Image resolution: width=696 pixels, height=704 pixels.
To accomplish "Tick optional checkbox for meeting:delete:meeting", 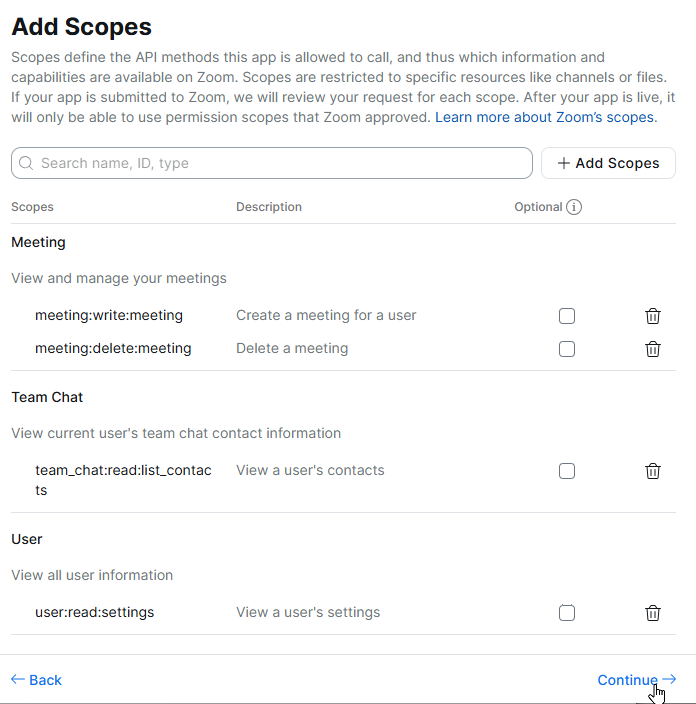I will [x=567, y=349].
